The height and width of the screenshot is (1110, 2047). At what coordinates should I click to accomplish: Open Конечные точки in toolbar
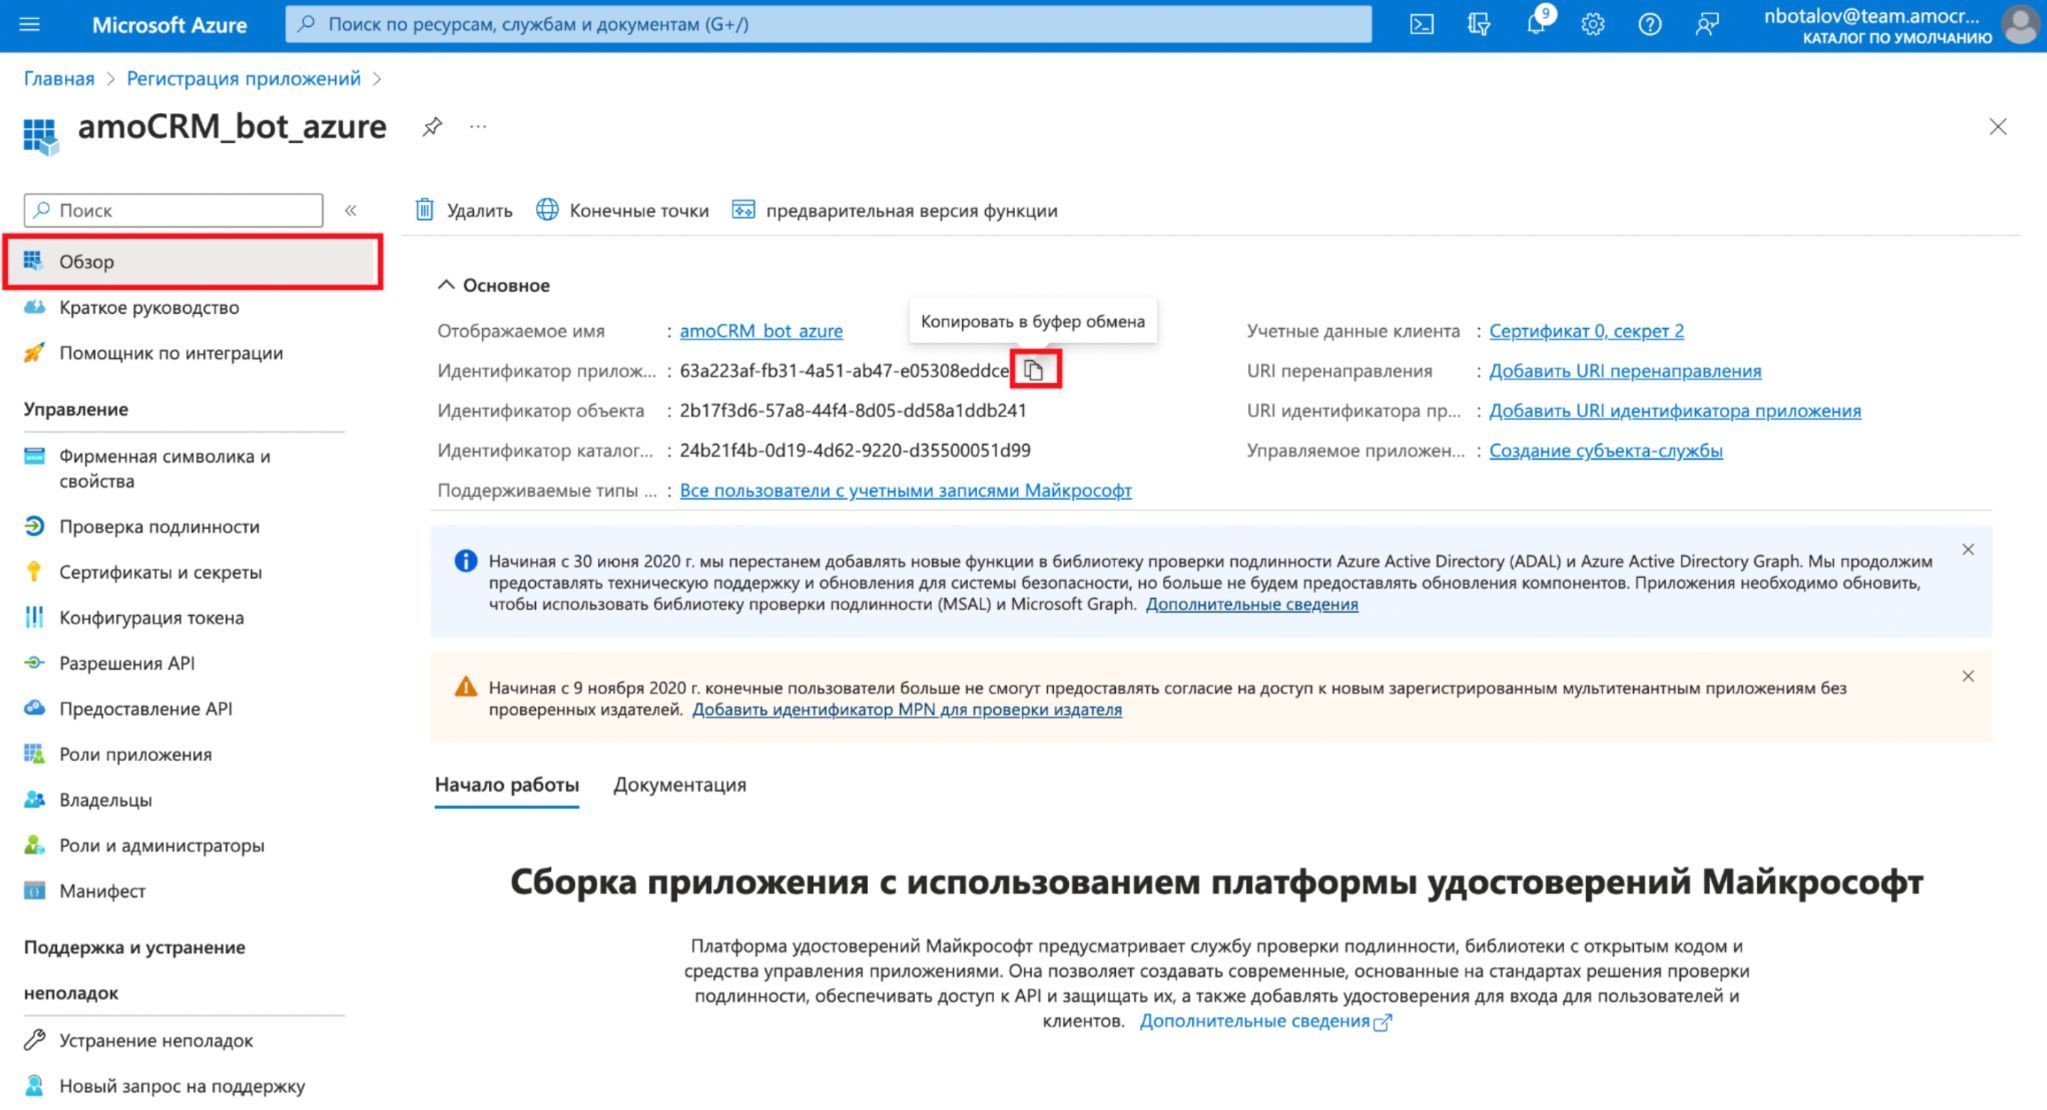click(x=623, y=210)
